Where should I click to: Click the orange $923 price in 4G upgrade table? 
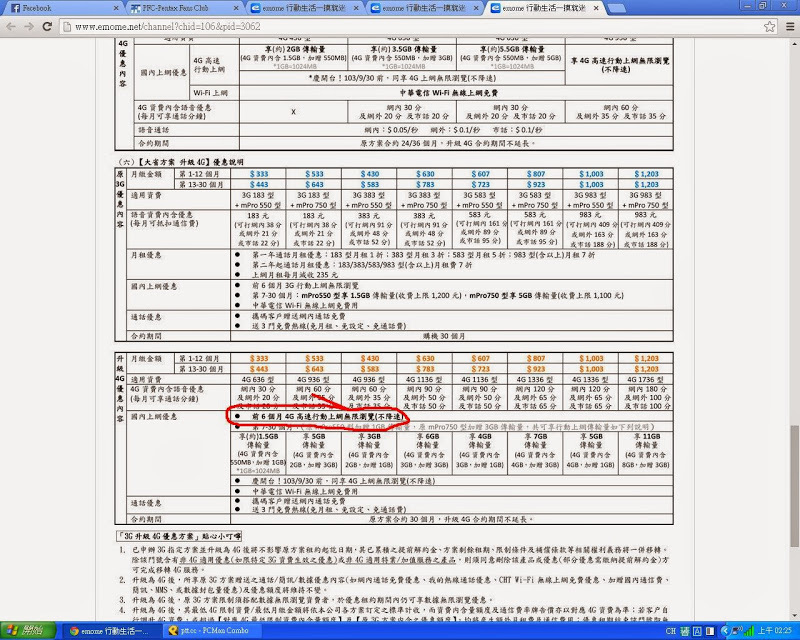(535, 369)
